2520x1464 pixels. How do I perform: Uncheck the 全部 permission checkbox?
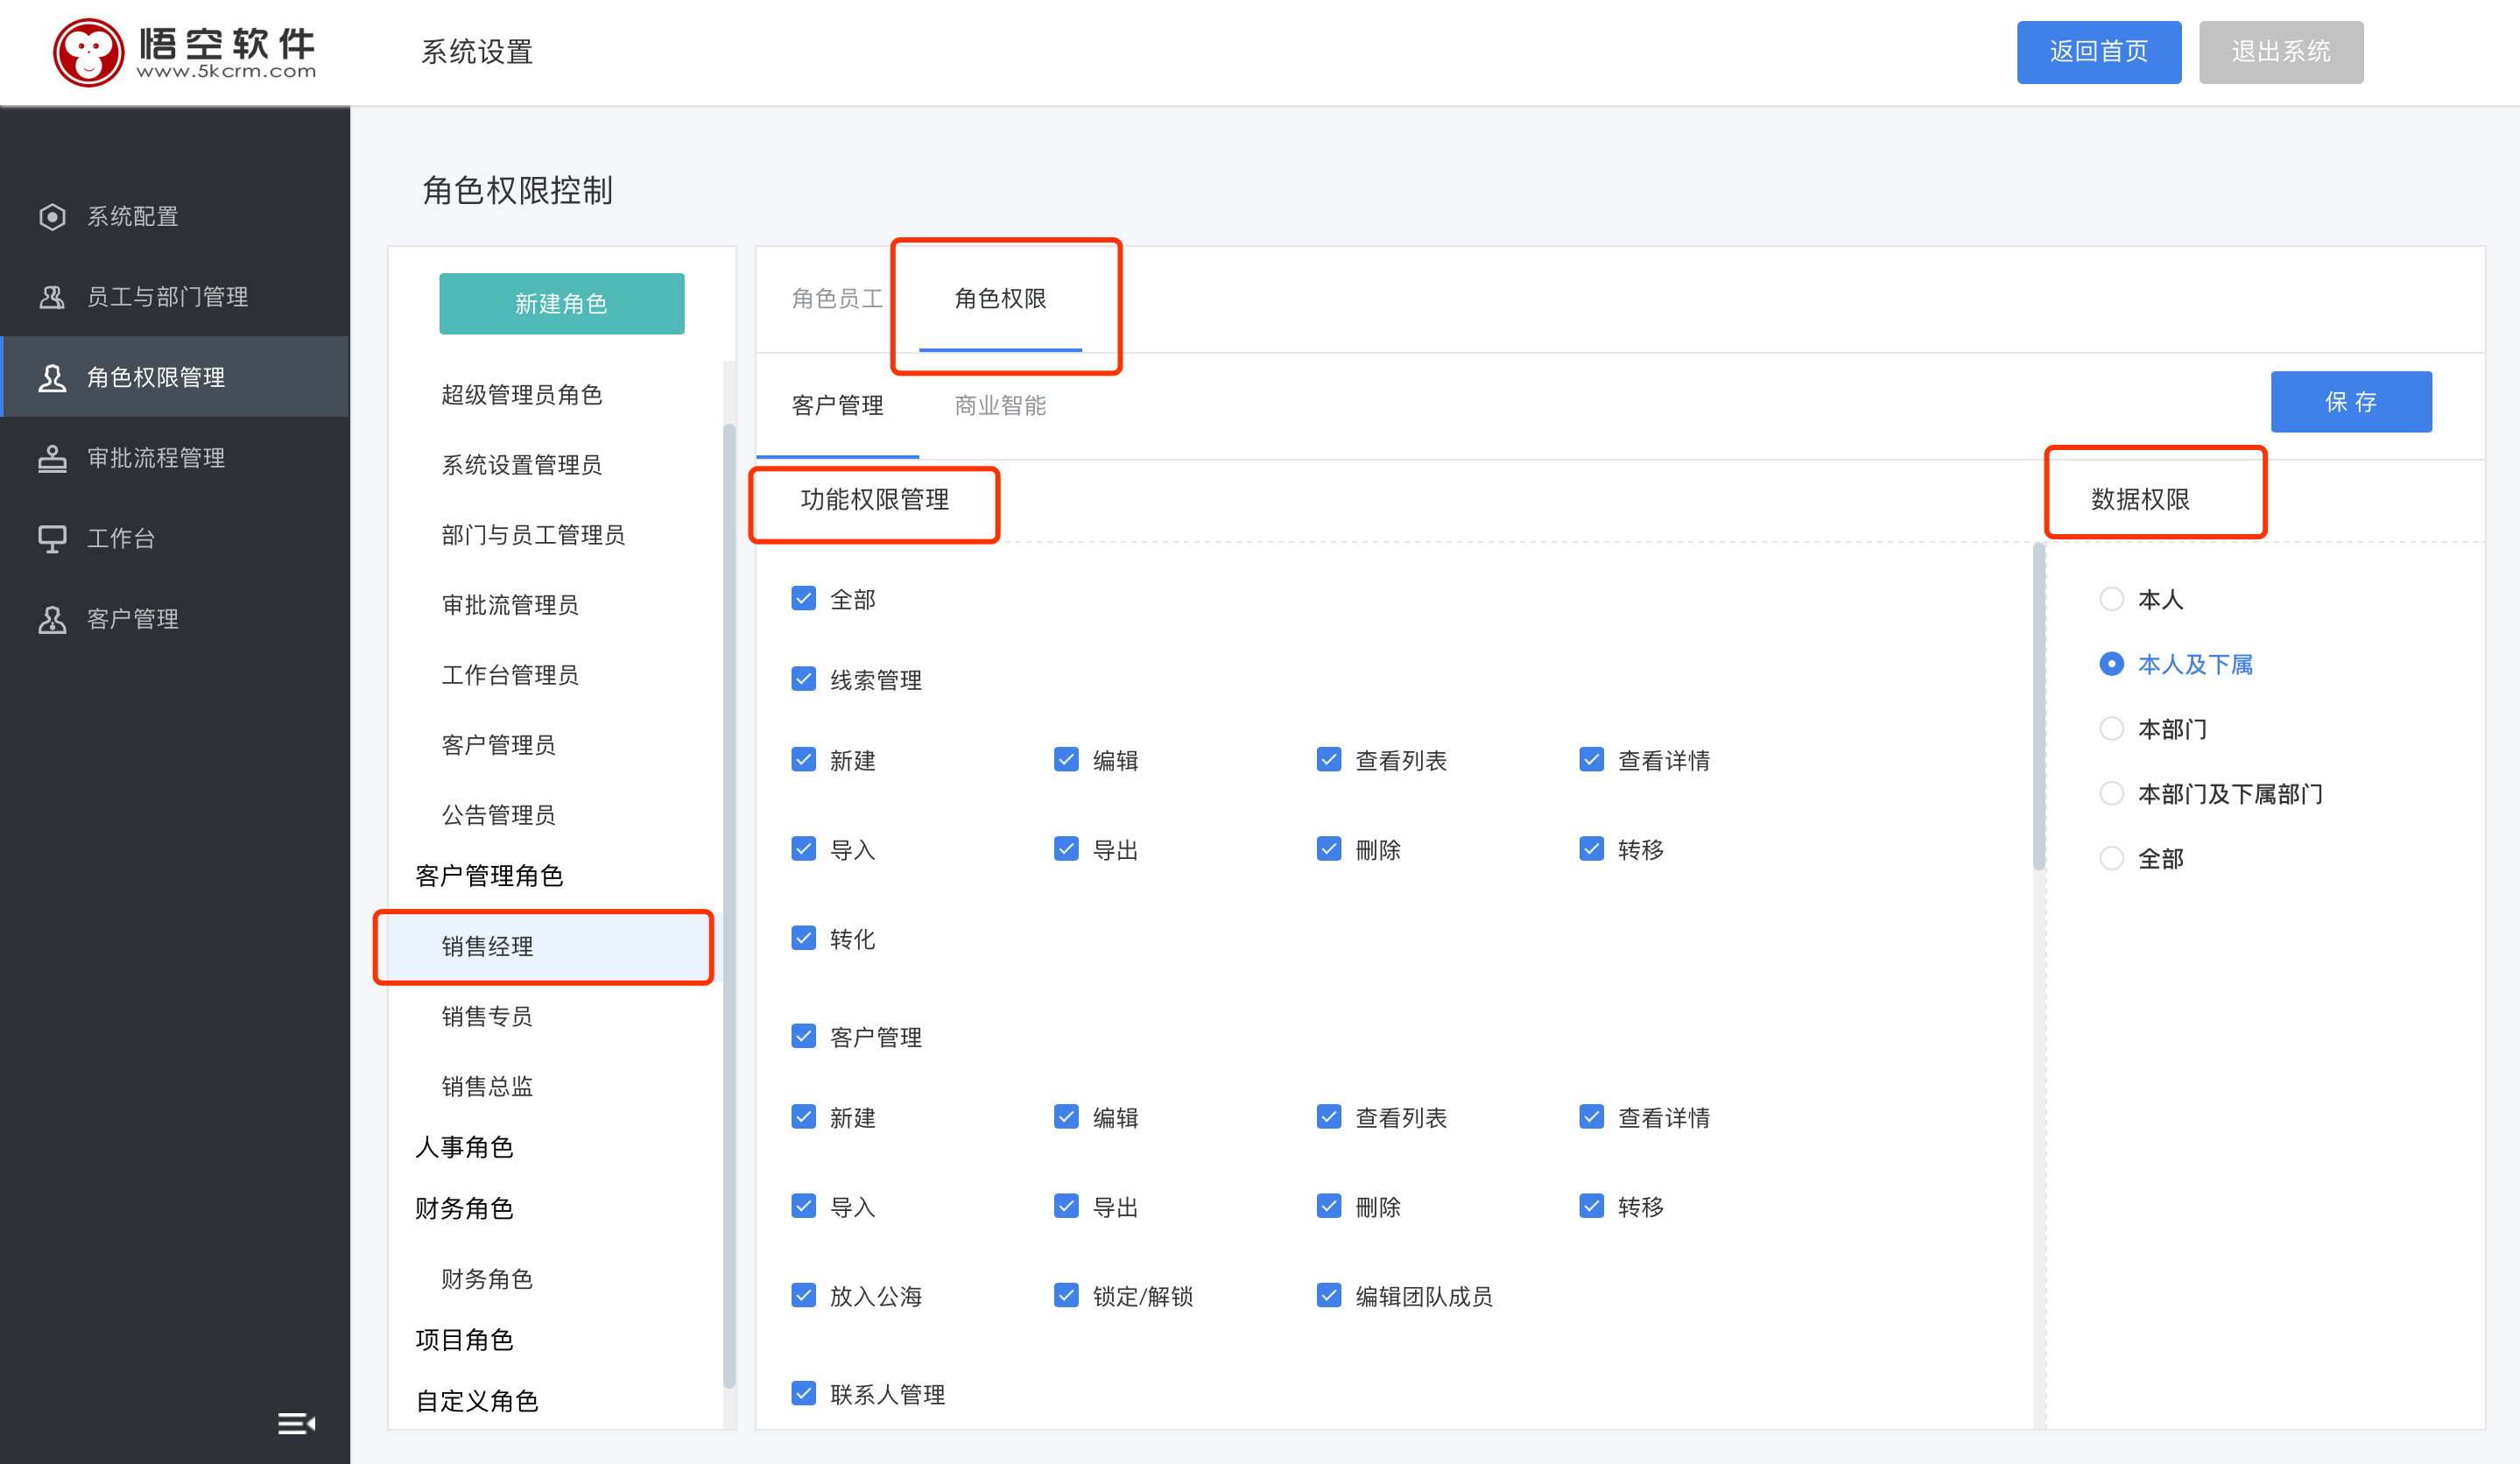[803, 598]
